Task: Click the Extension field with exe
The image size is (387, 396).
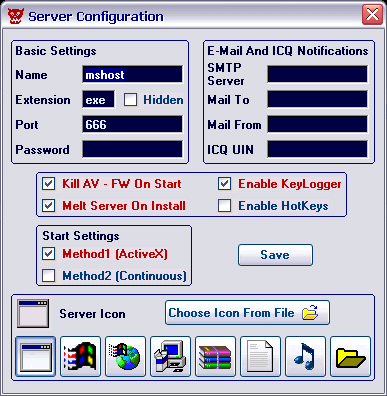Action: pos(99,99)
